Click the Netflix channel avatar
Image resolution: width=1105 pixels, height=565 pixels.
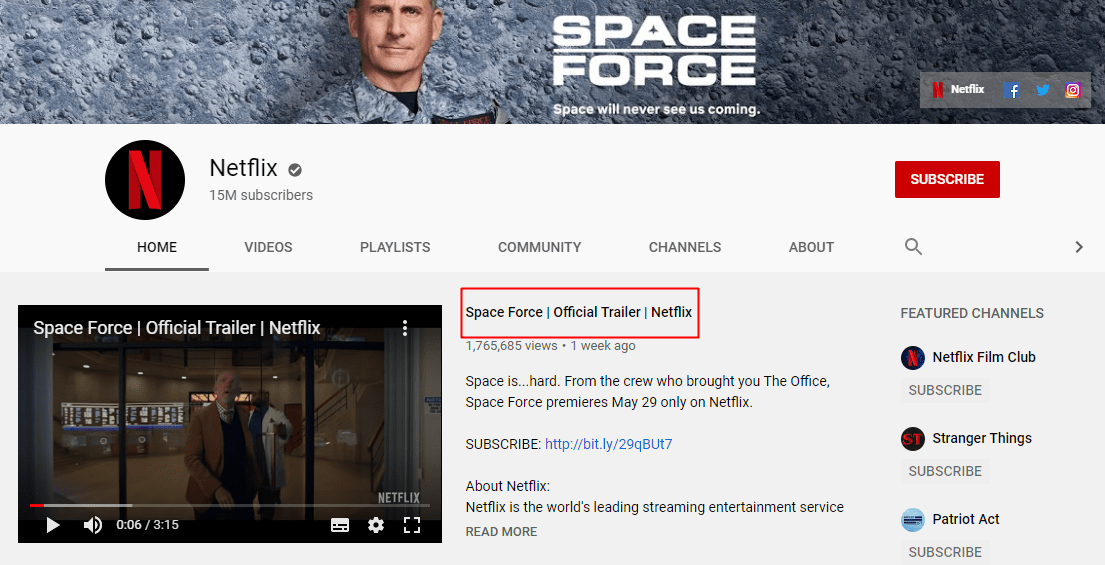(x=145, y=180)
